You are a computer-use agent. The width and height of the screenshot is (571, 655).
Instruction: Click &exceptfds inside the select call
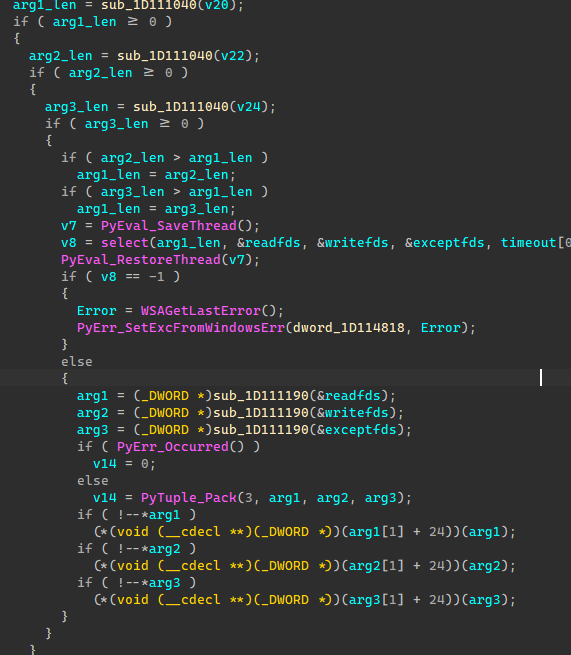(444, 243)
